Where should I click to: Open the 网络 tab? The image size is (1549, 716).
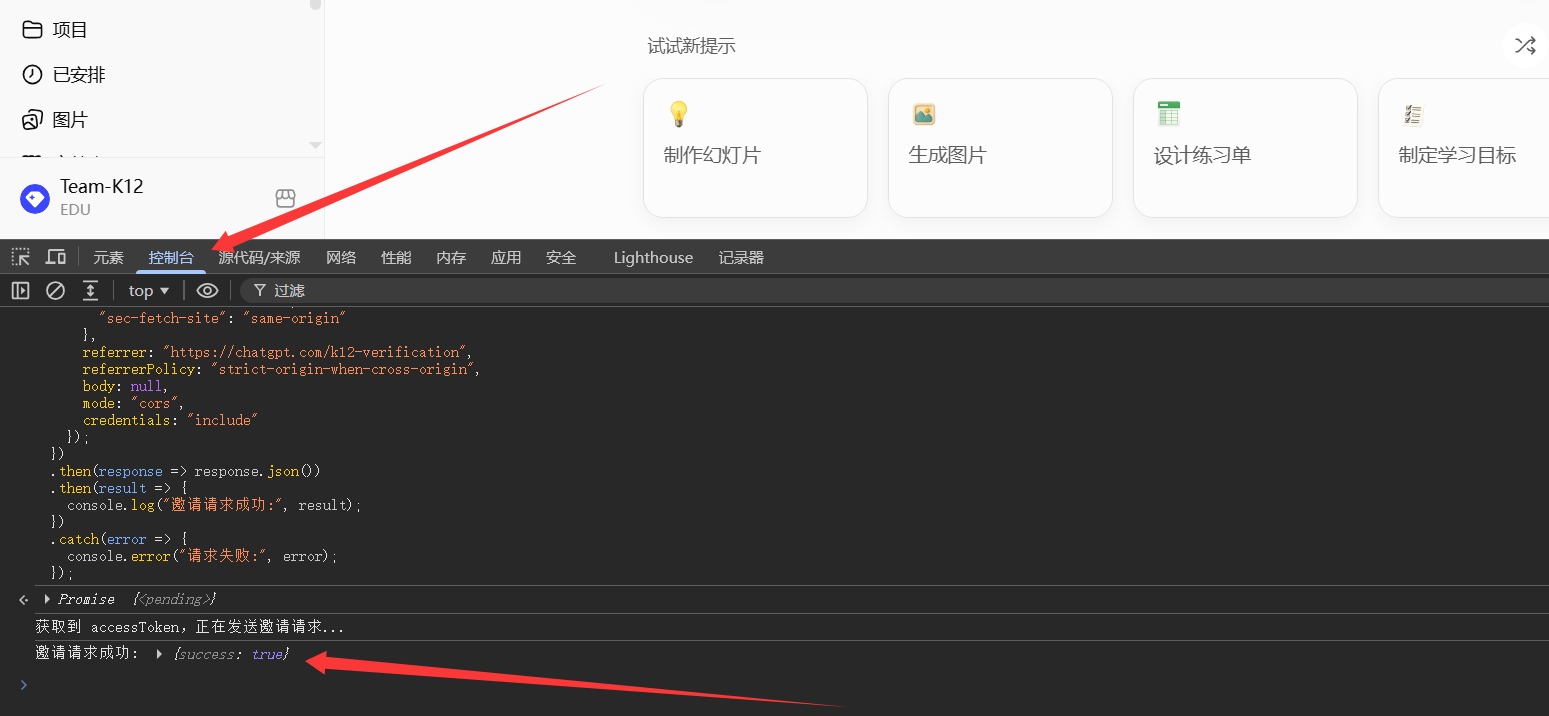point(341,258)
